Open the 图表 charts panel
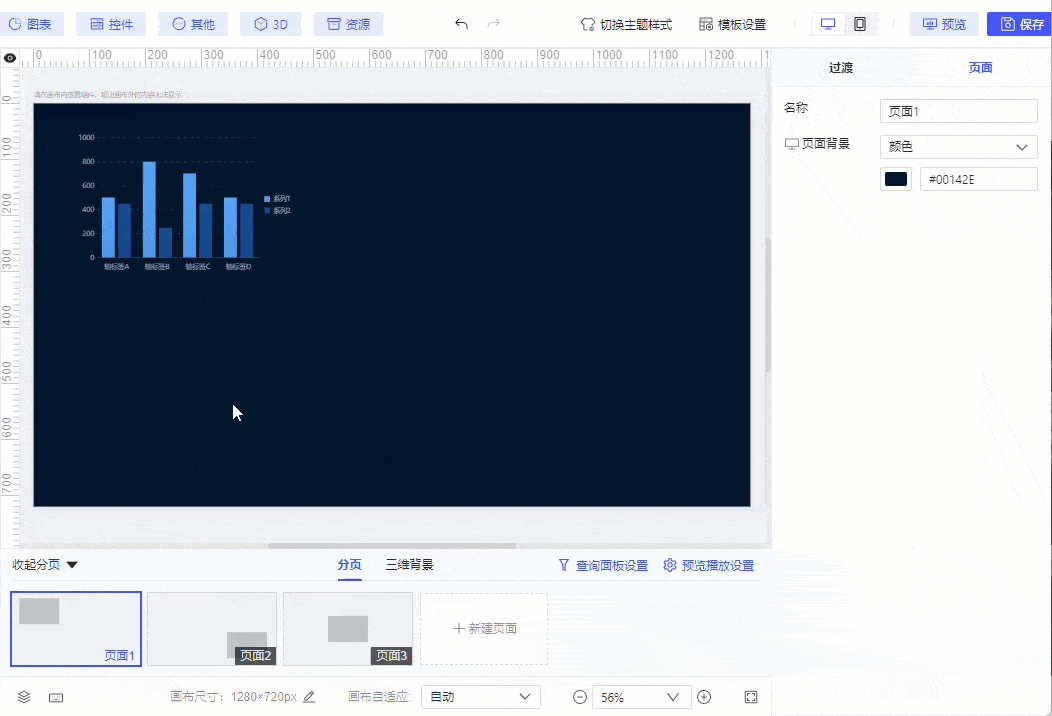1052x716 pixels. click(33, 23)
